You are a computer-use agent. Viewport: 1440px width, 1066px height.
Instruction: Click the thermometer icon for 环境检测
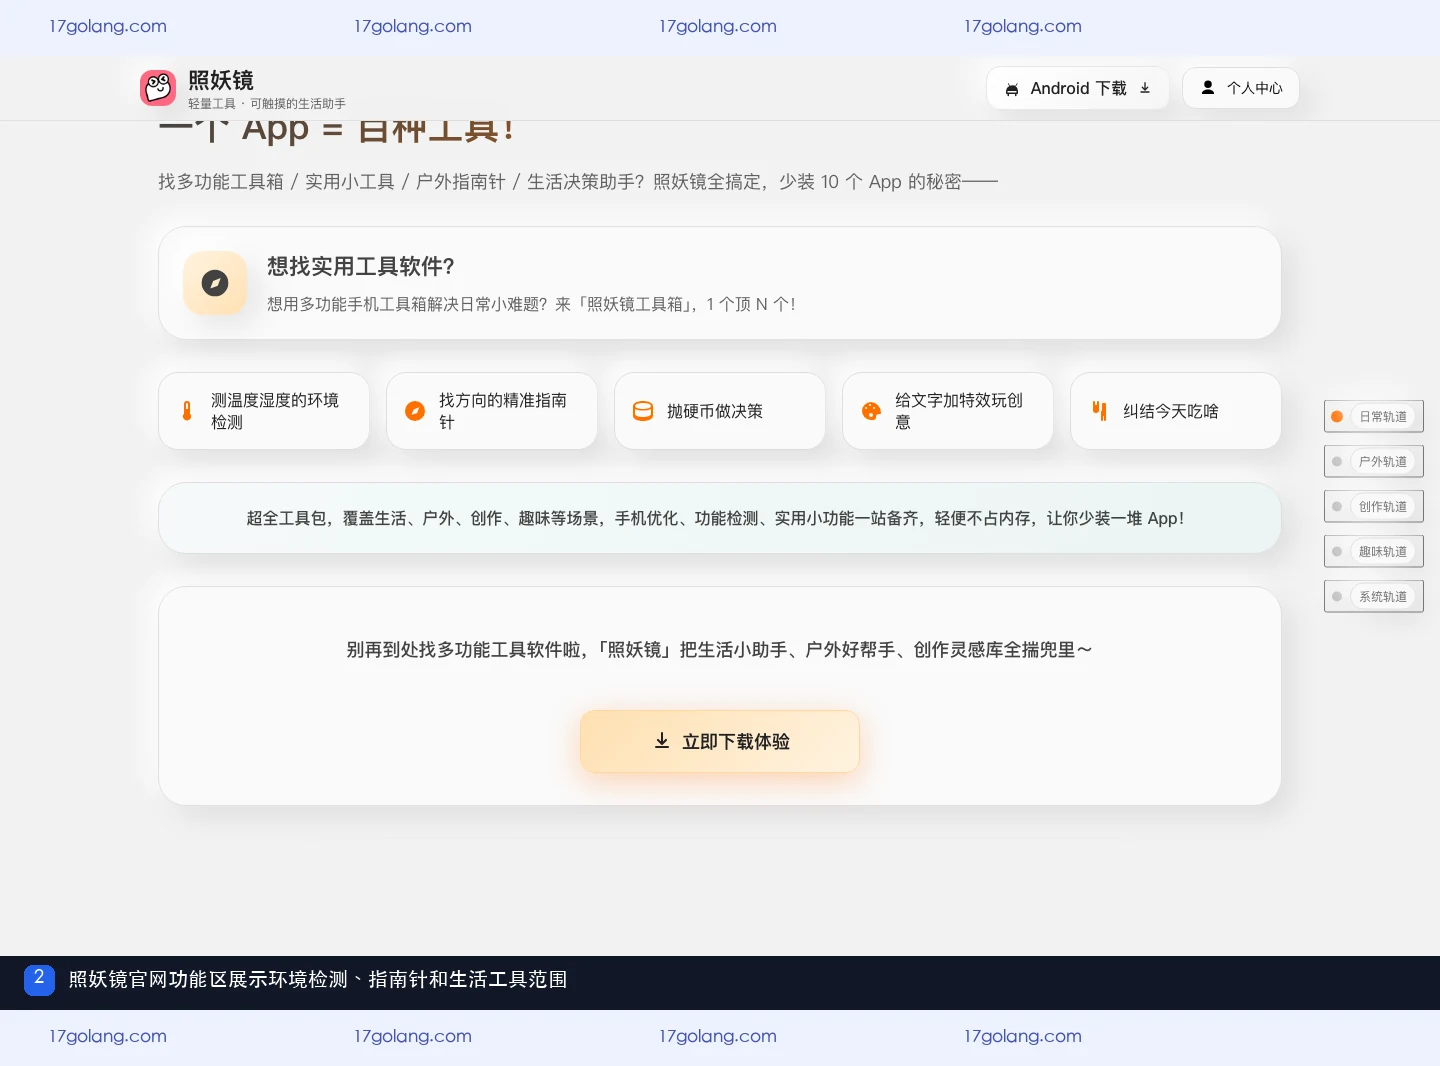pyautogui.click(x=187, y=411)
